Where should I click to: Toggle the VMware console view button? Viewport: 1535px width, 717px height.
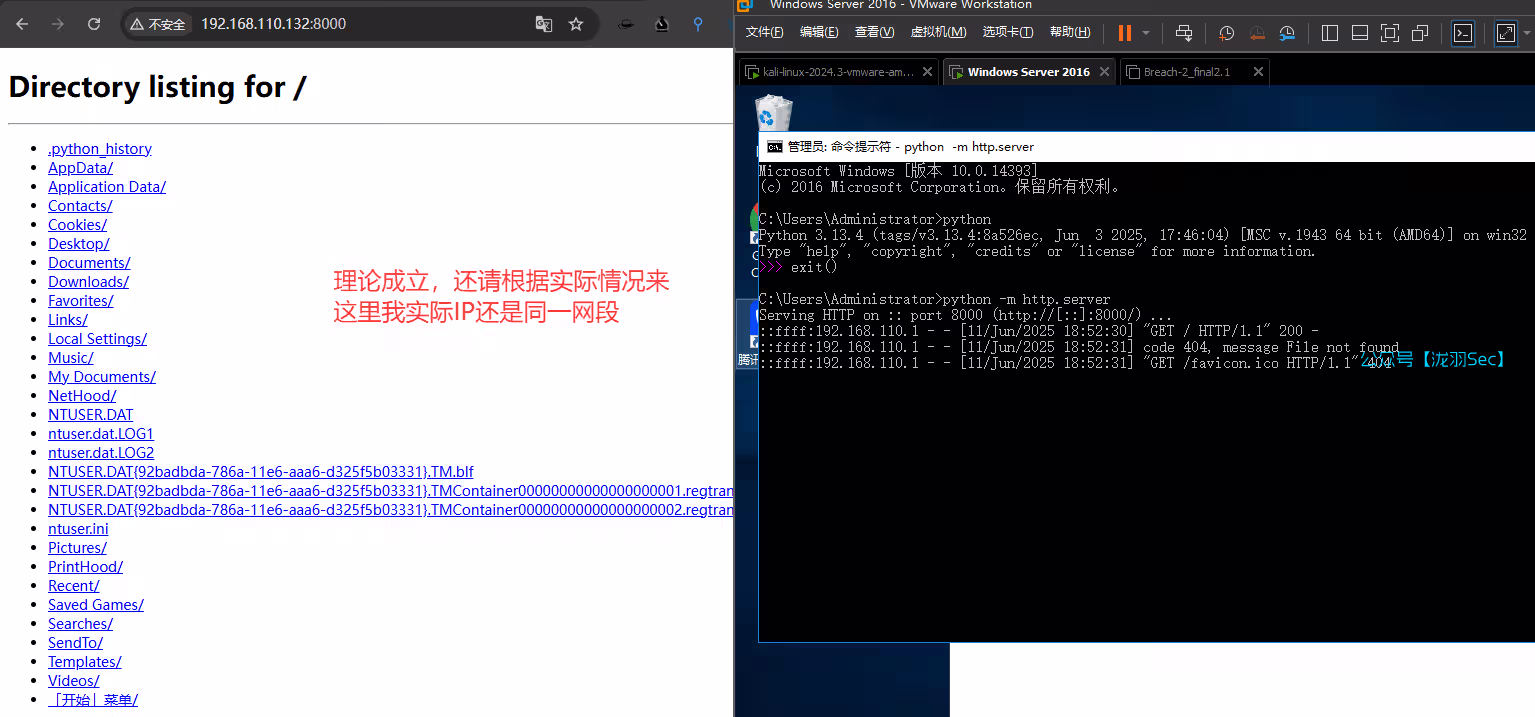tap(1462, 33)
